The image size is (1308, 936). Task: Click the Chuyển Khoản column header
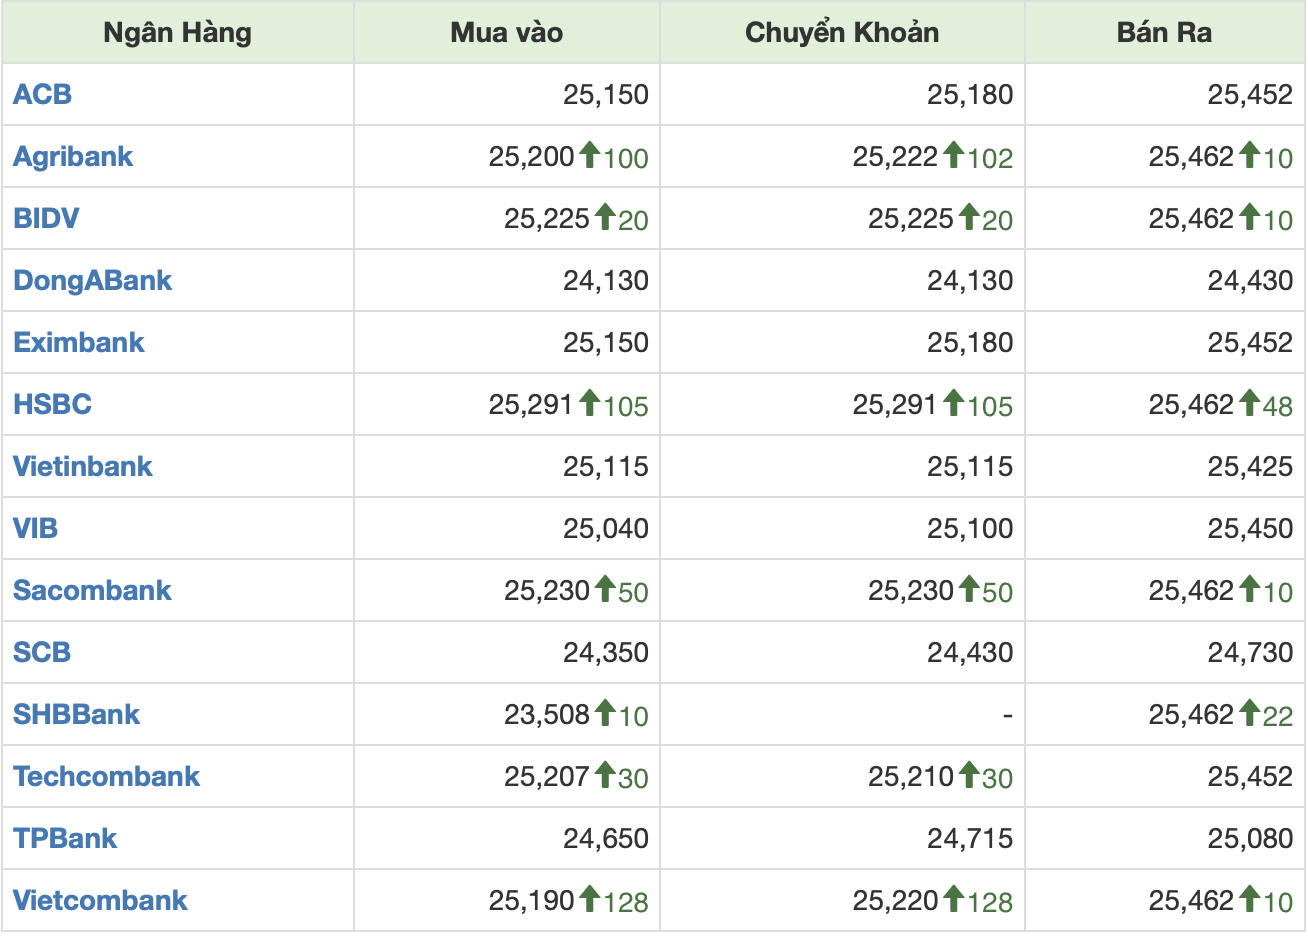842,32
